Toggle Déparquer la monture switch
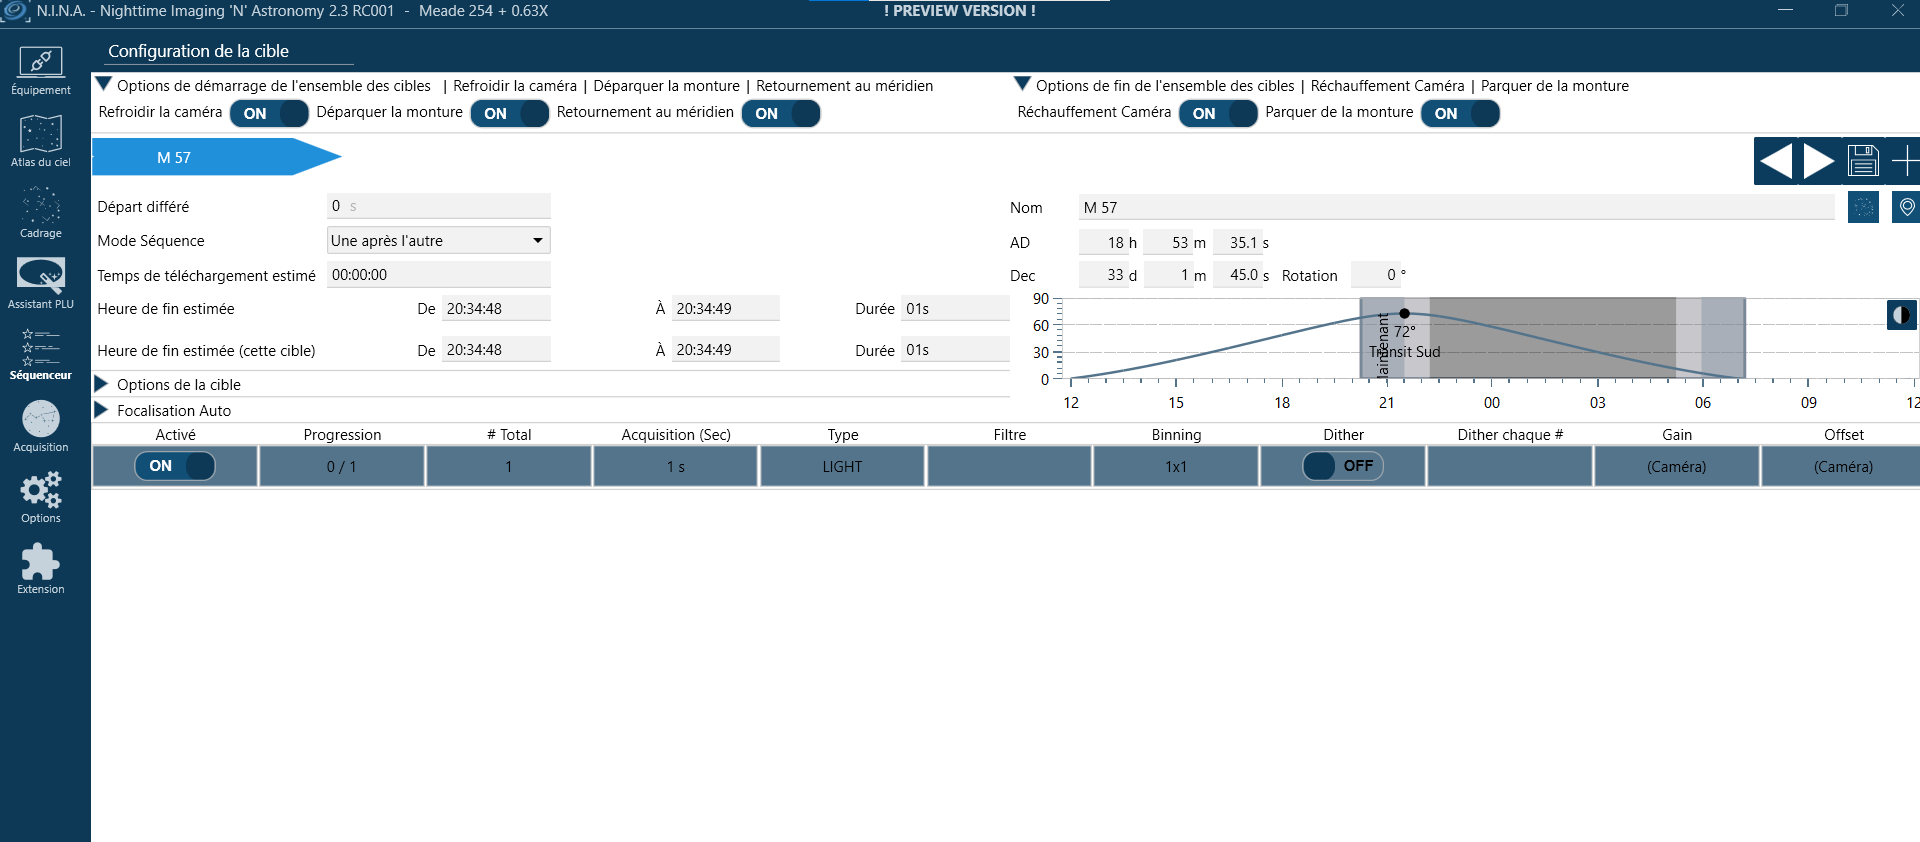 [510, 113]
